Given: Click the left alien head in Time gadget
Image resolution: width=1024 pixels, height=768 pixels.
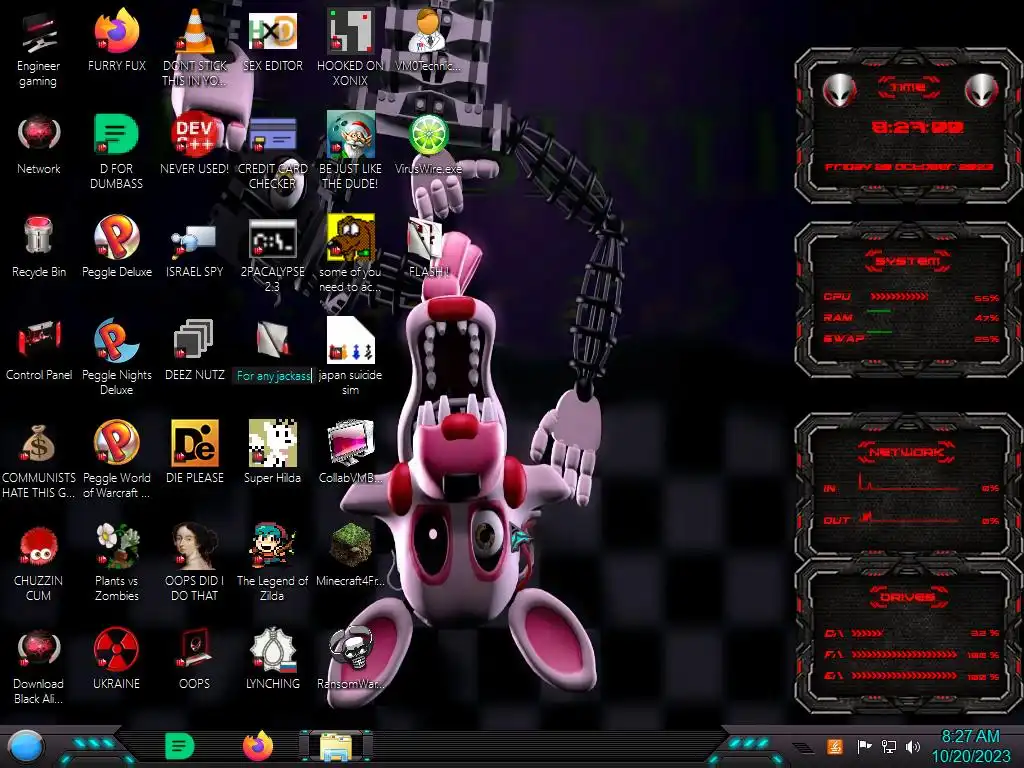Looking at the screenshot, I should pos(839,90).
